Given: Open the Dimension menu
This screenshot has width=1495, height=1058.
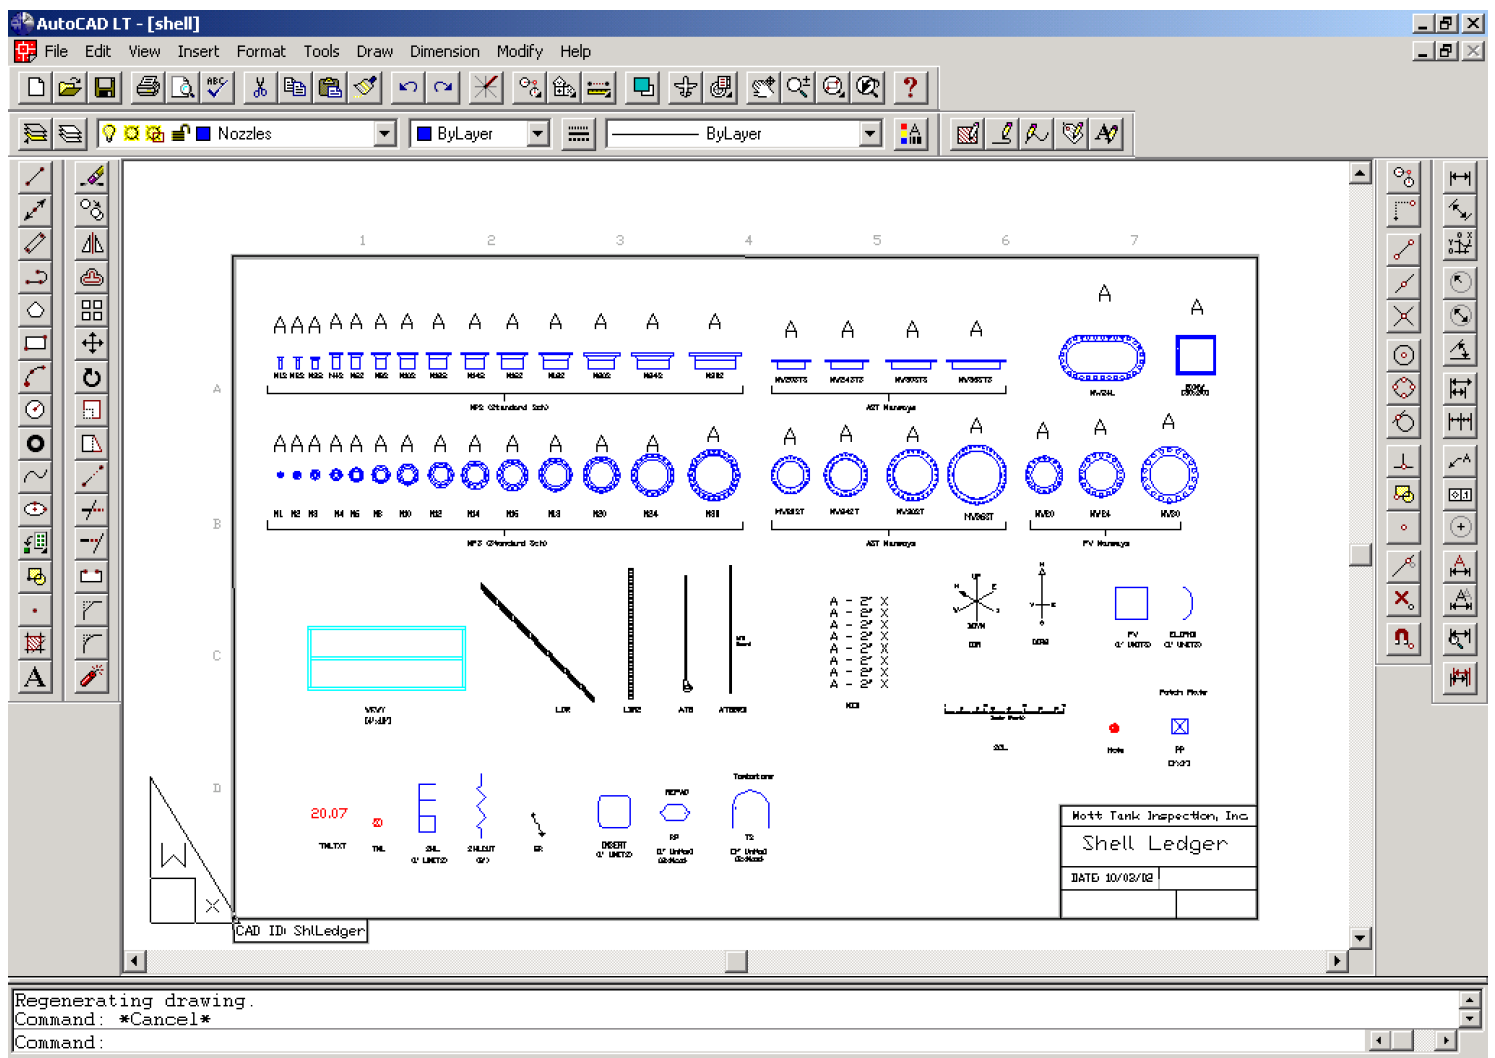Looking at the screenshot, I should click(444, 51).
